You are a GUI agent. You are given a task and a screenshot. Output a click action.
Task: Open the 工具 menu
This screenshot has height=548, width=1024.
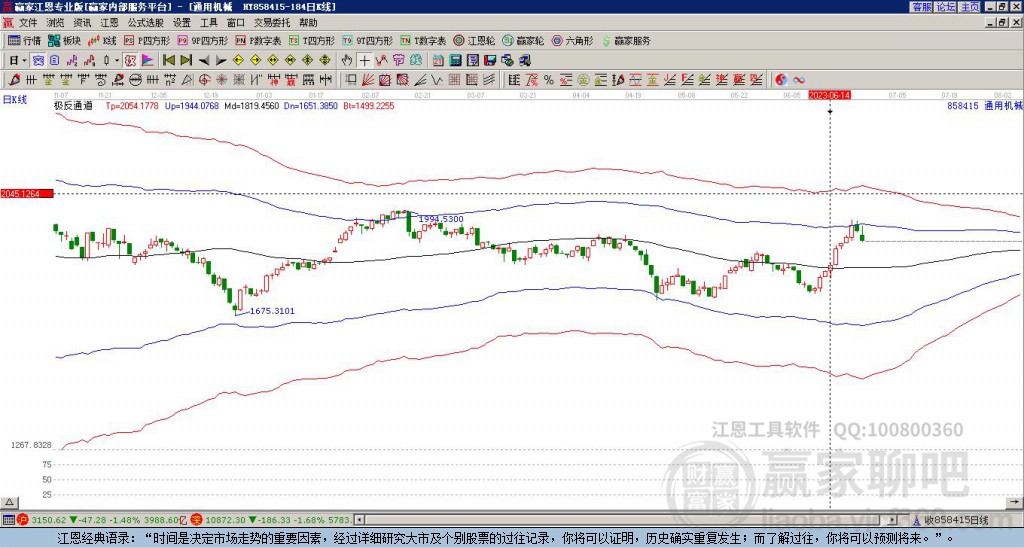pyautogui.click(x=208, y=23)
